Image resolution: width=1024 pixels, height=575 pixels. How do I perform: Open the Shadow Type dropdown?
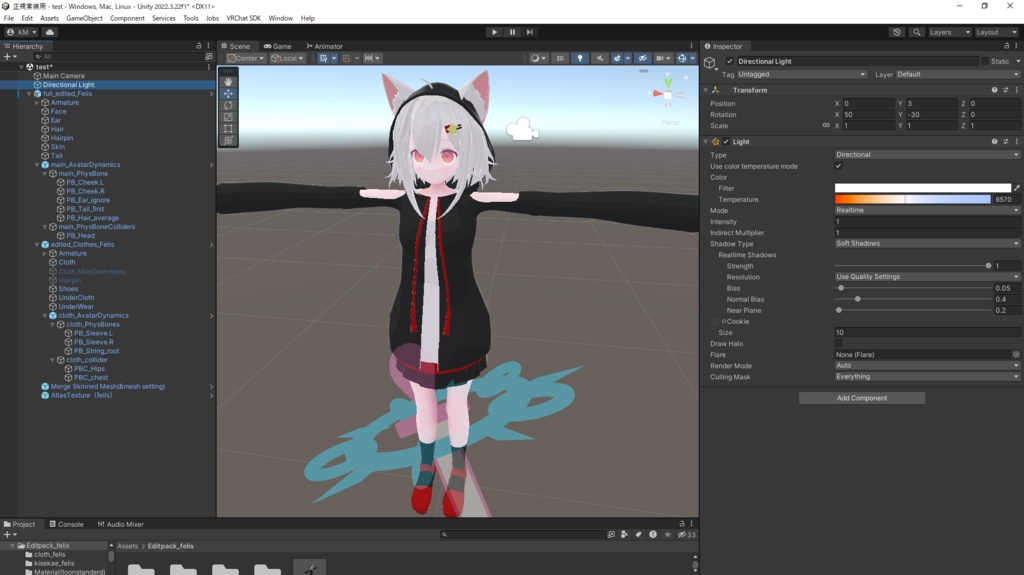click(927, 244)
